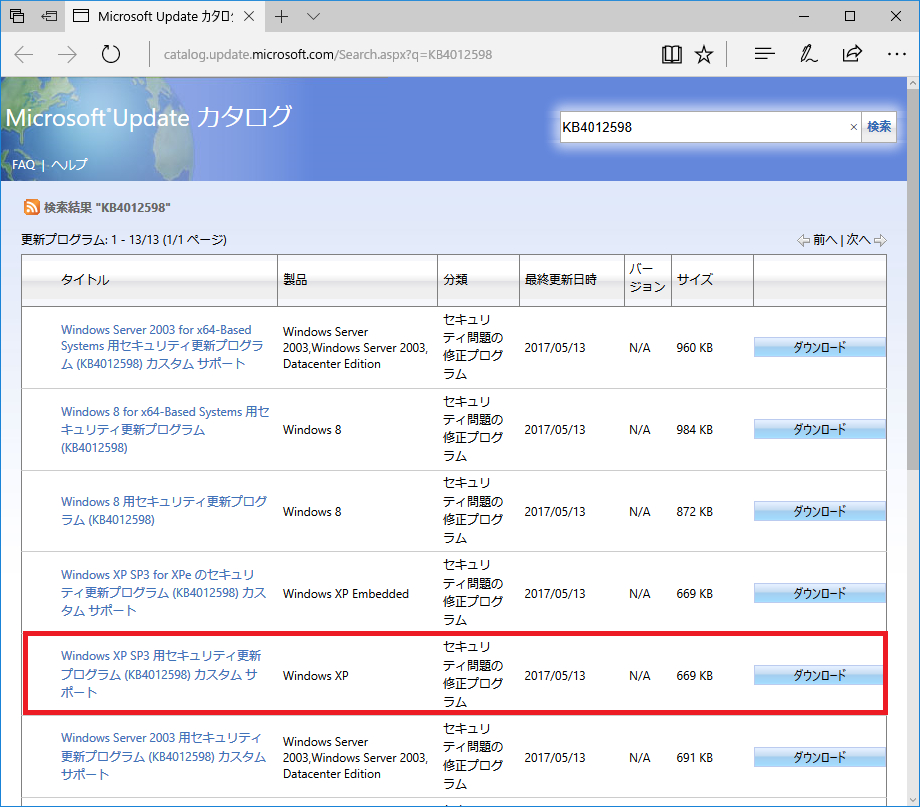Open the ヘルプ help link

click(x=69, y=165)
